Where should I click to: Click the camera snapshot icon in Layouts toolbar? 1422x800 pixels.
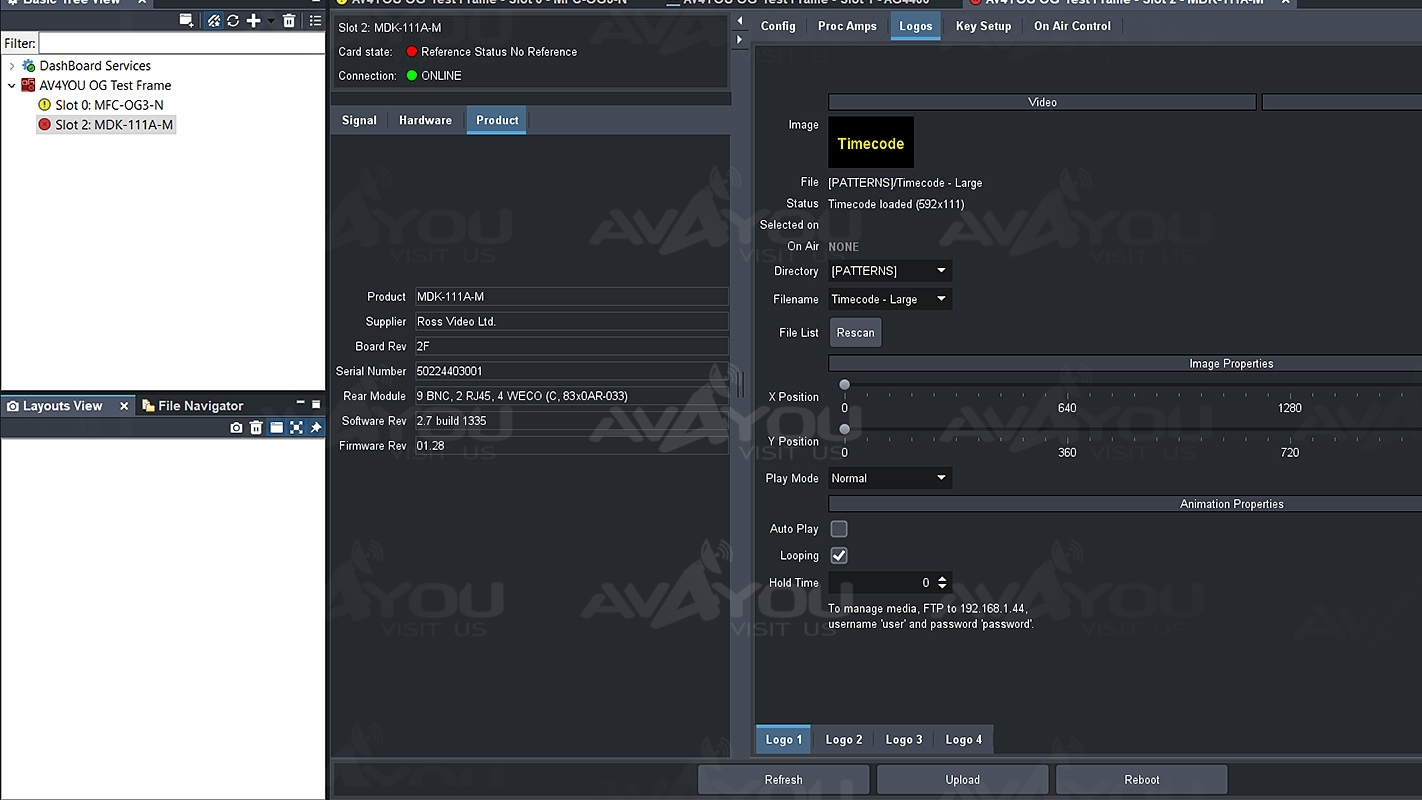pyautogui.click(x=236, y=428)
